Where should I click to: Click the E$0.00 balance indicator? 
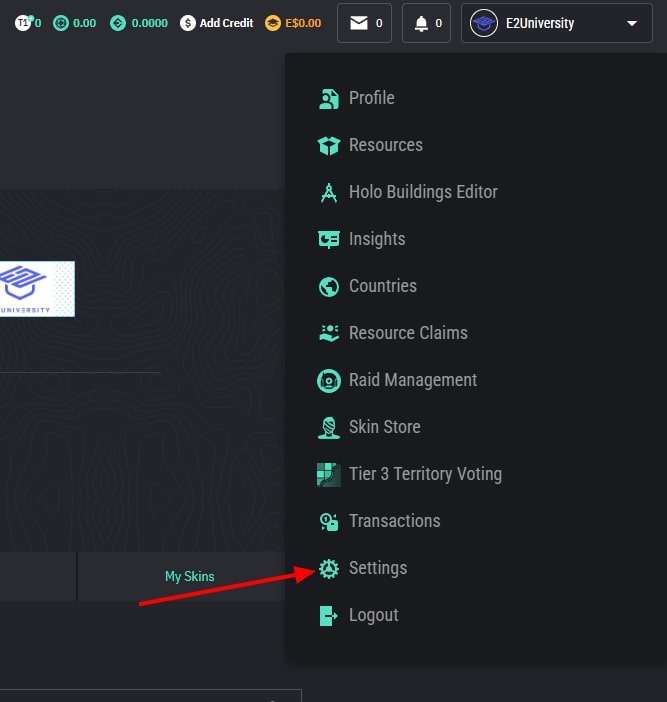click(x=294, y=22)
